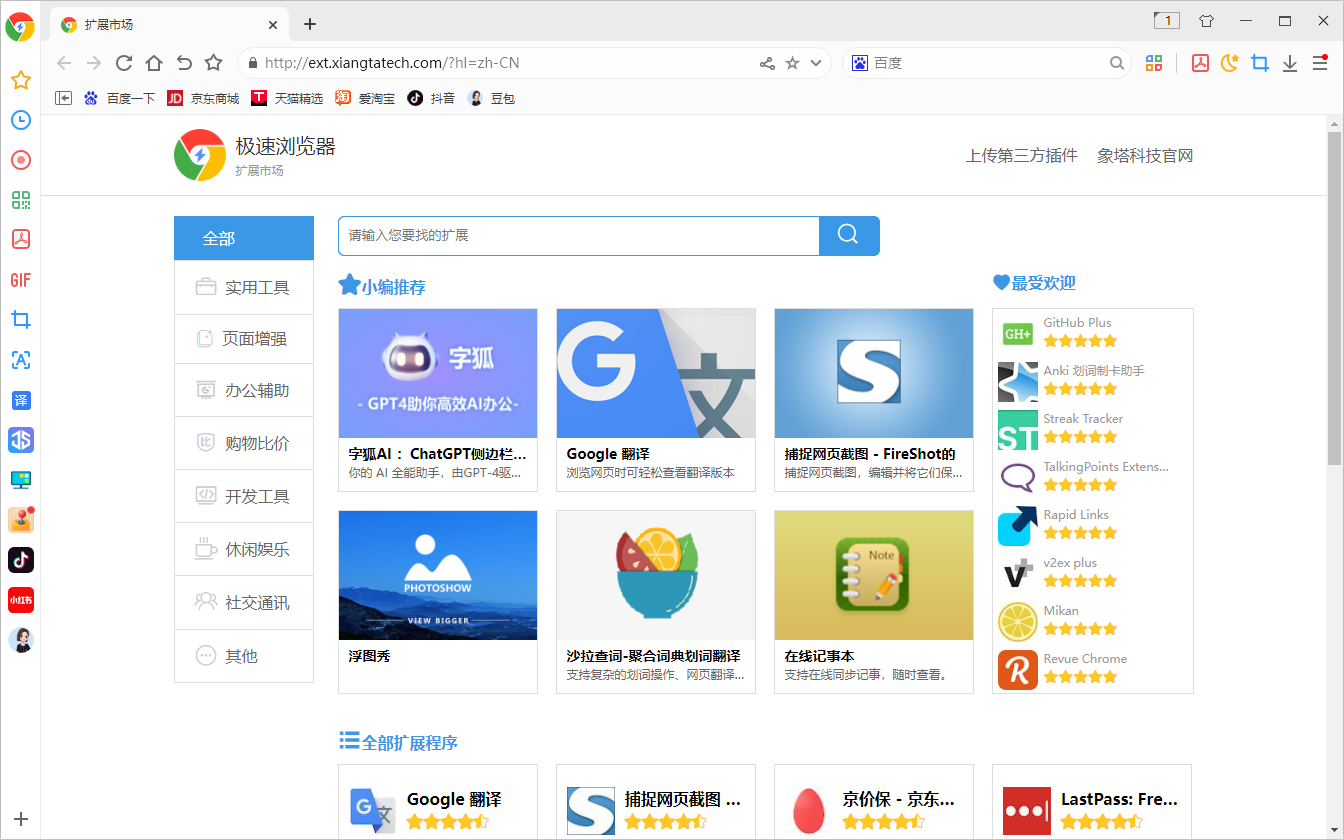Select the crop screenshot tool in the sidebar
Image resolution: width=1344 pixels, height=840 pixels.
coord(21,320)
